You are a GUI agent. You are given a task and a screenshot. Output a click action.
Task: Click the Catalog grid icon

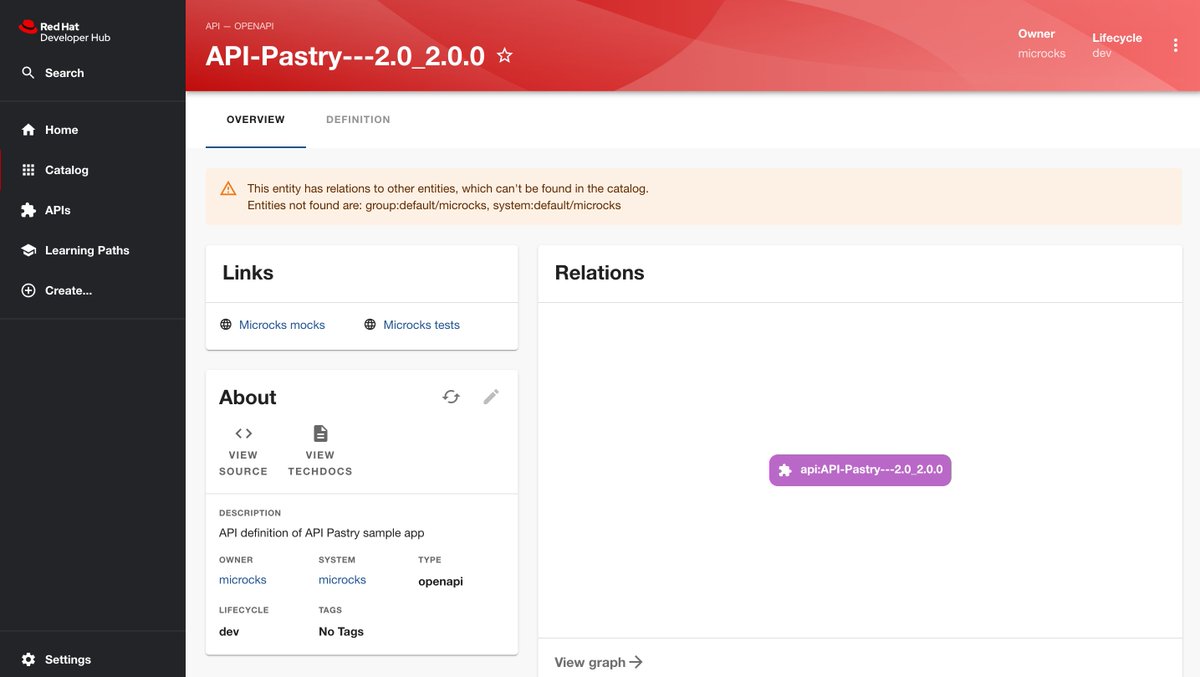click(28, 170)
